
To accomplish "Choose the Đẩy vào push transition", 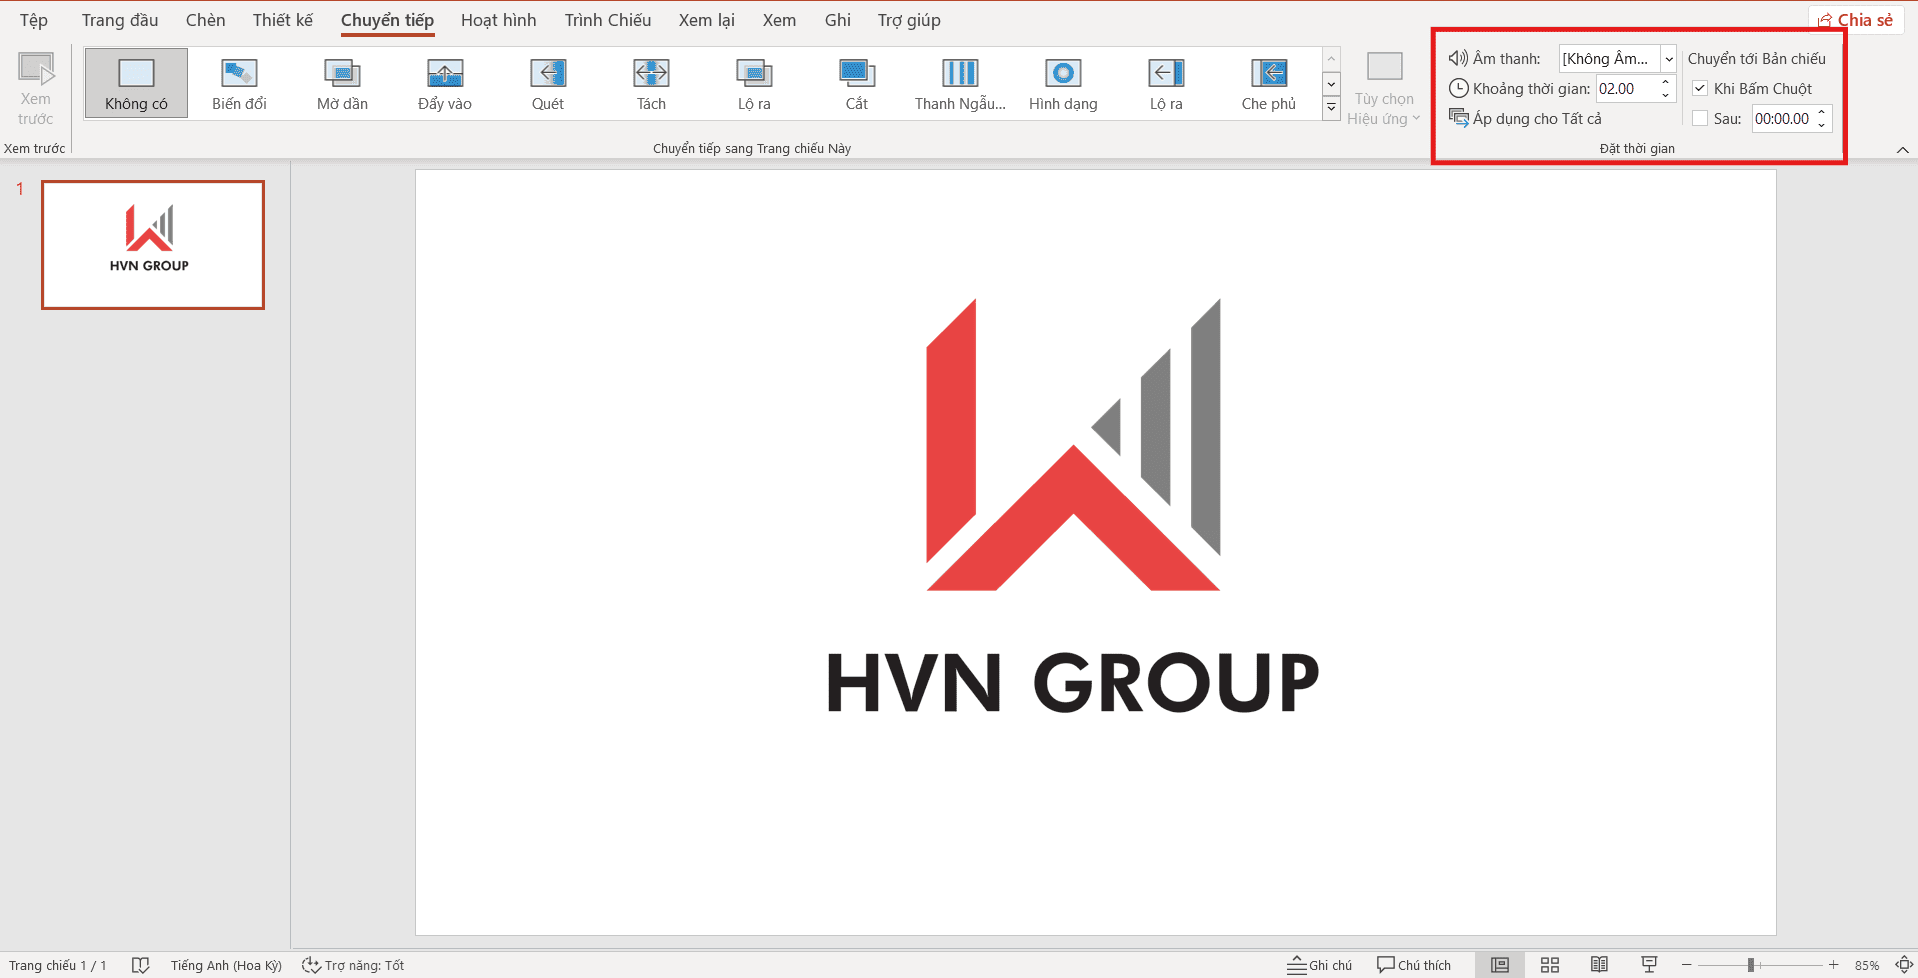I will coord(445,84).
